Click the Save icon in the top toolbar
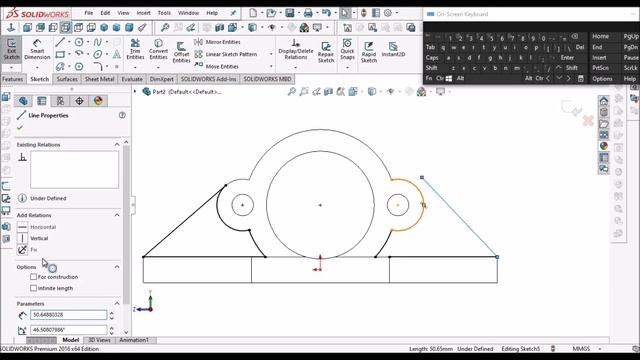Screen dimensions: 640x360 [x=290, y=13]
